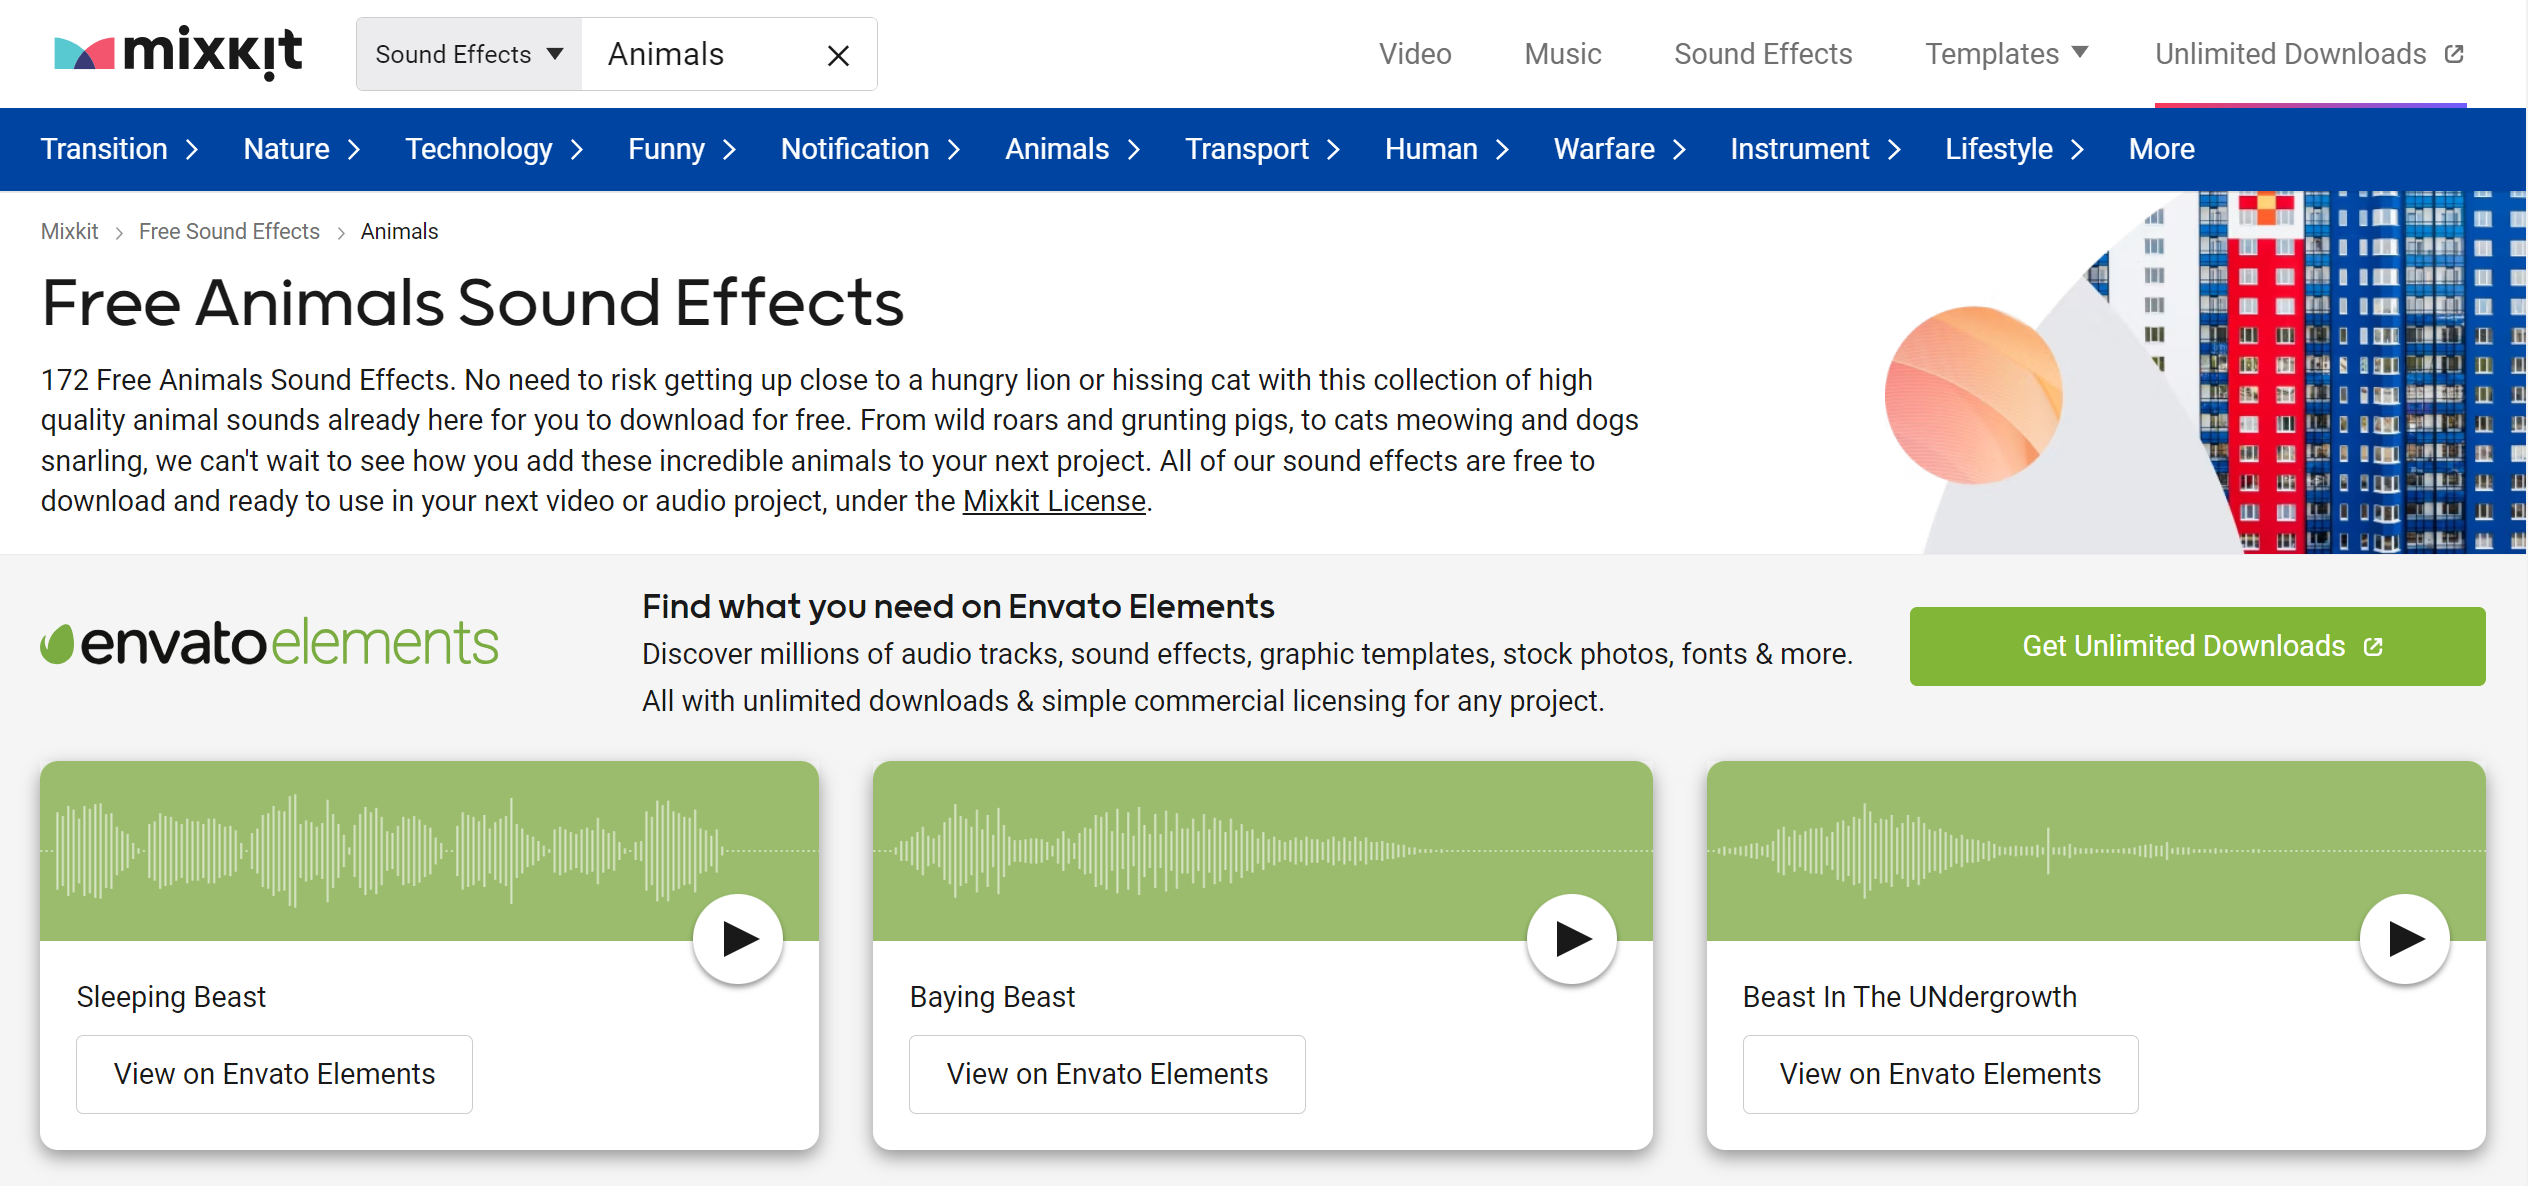
Task: Click the Animals search input field
Action: 700,54
